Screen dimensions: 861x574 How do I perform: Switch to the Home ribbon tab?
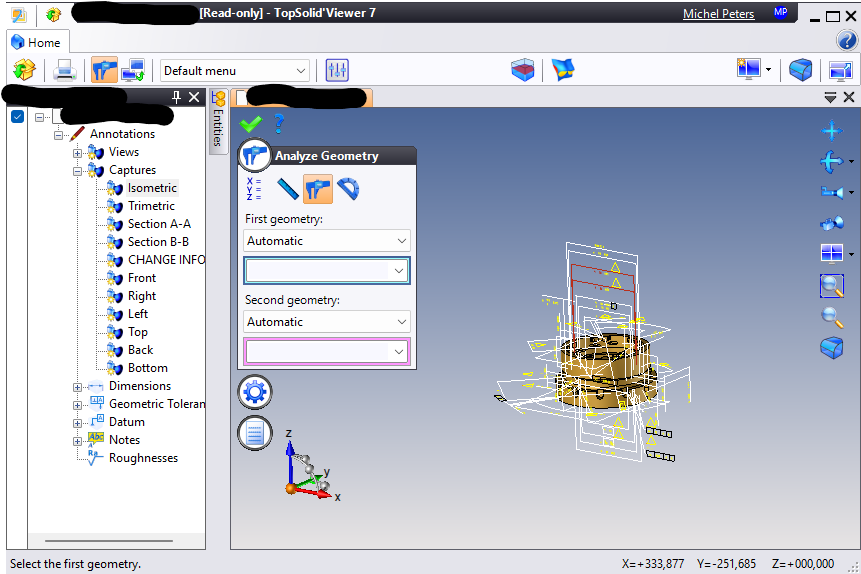[36, 42]
